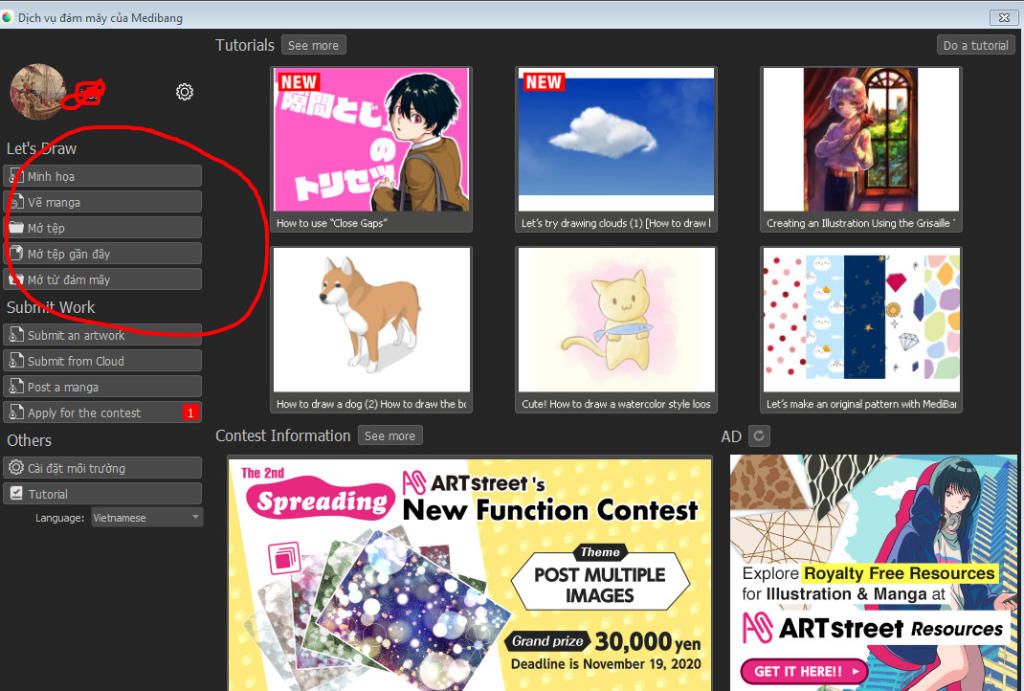Open Apply for the contest
The image size is (1024, 691).
tap(103, 412)
